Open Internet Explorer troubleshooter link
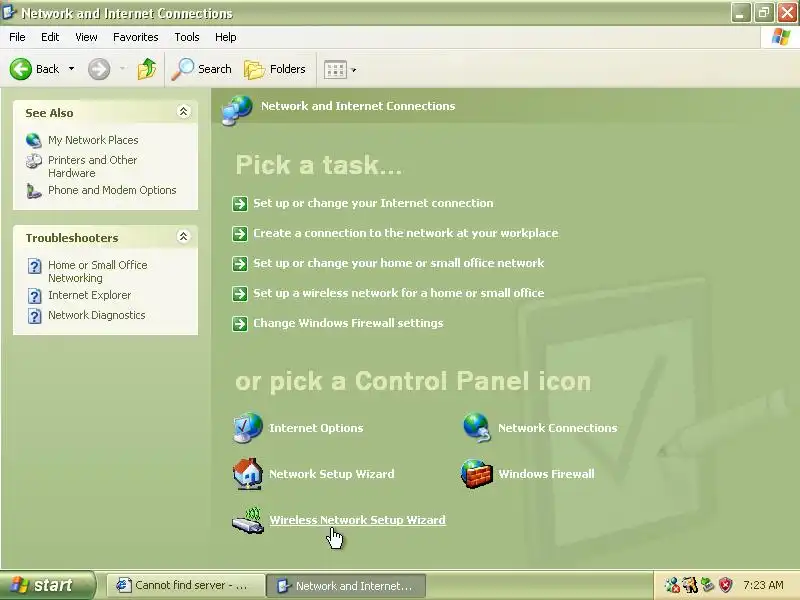Viewport: 800px width, 600px height. (89, 295)
